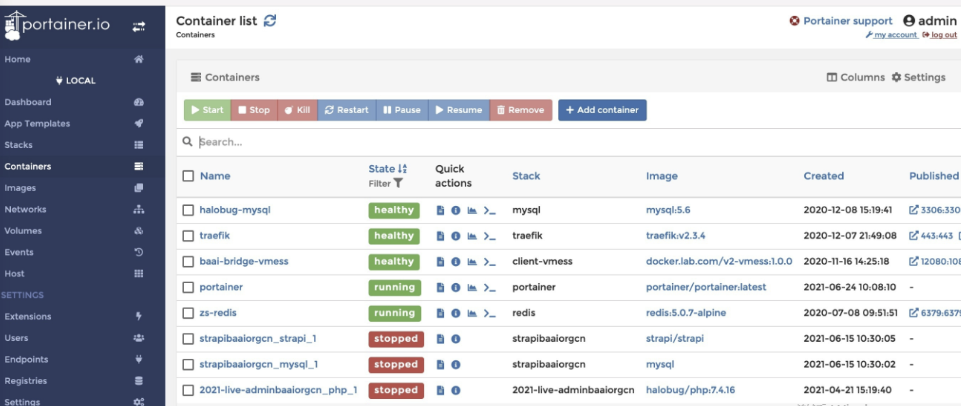Check the zs-redis row checkbox
The image size is (974, 406).
coord(188,314)
